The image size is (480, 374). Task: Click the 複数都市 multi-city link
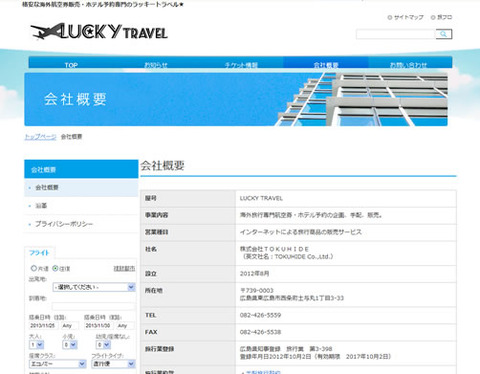[124, 268]
